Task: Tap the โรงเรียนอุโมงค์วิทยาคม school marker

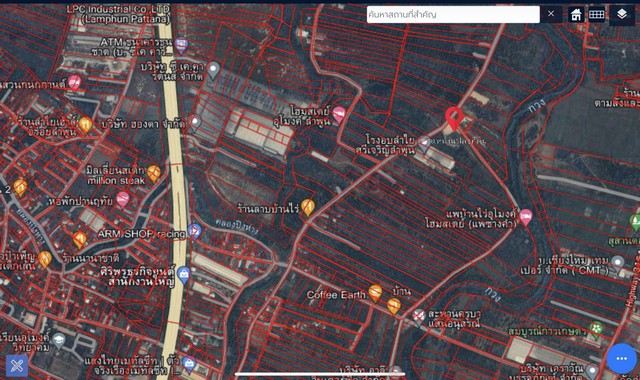Action: [59, 341]
